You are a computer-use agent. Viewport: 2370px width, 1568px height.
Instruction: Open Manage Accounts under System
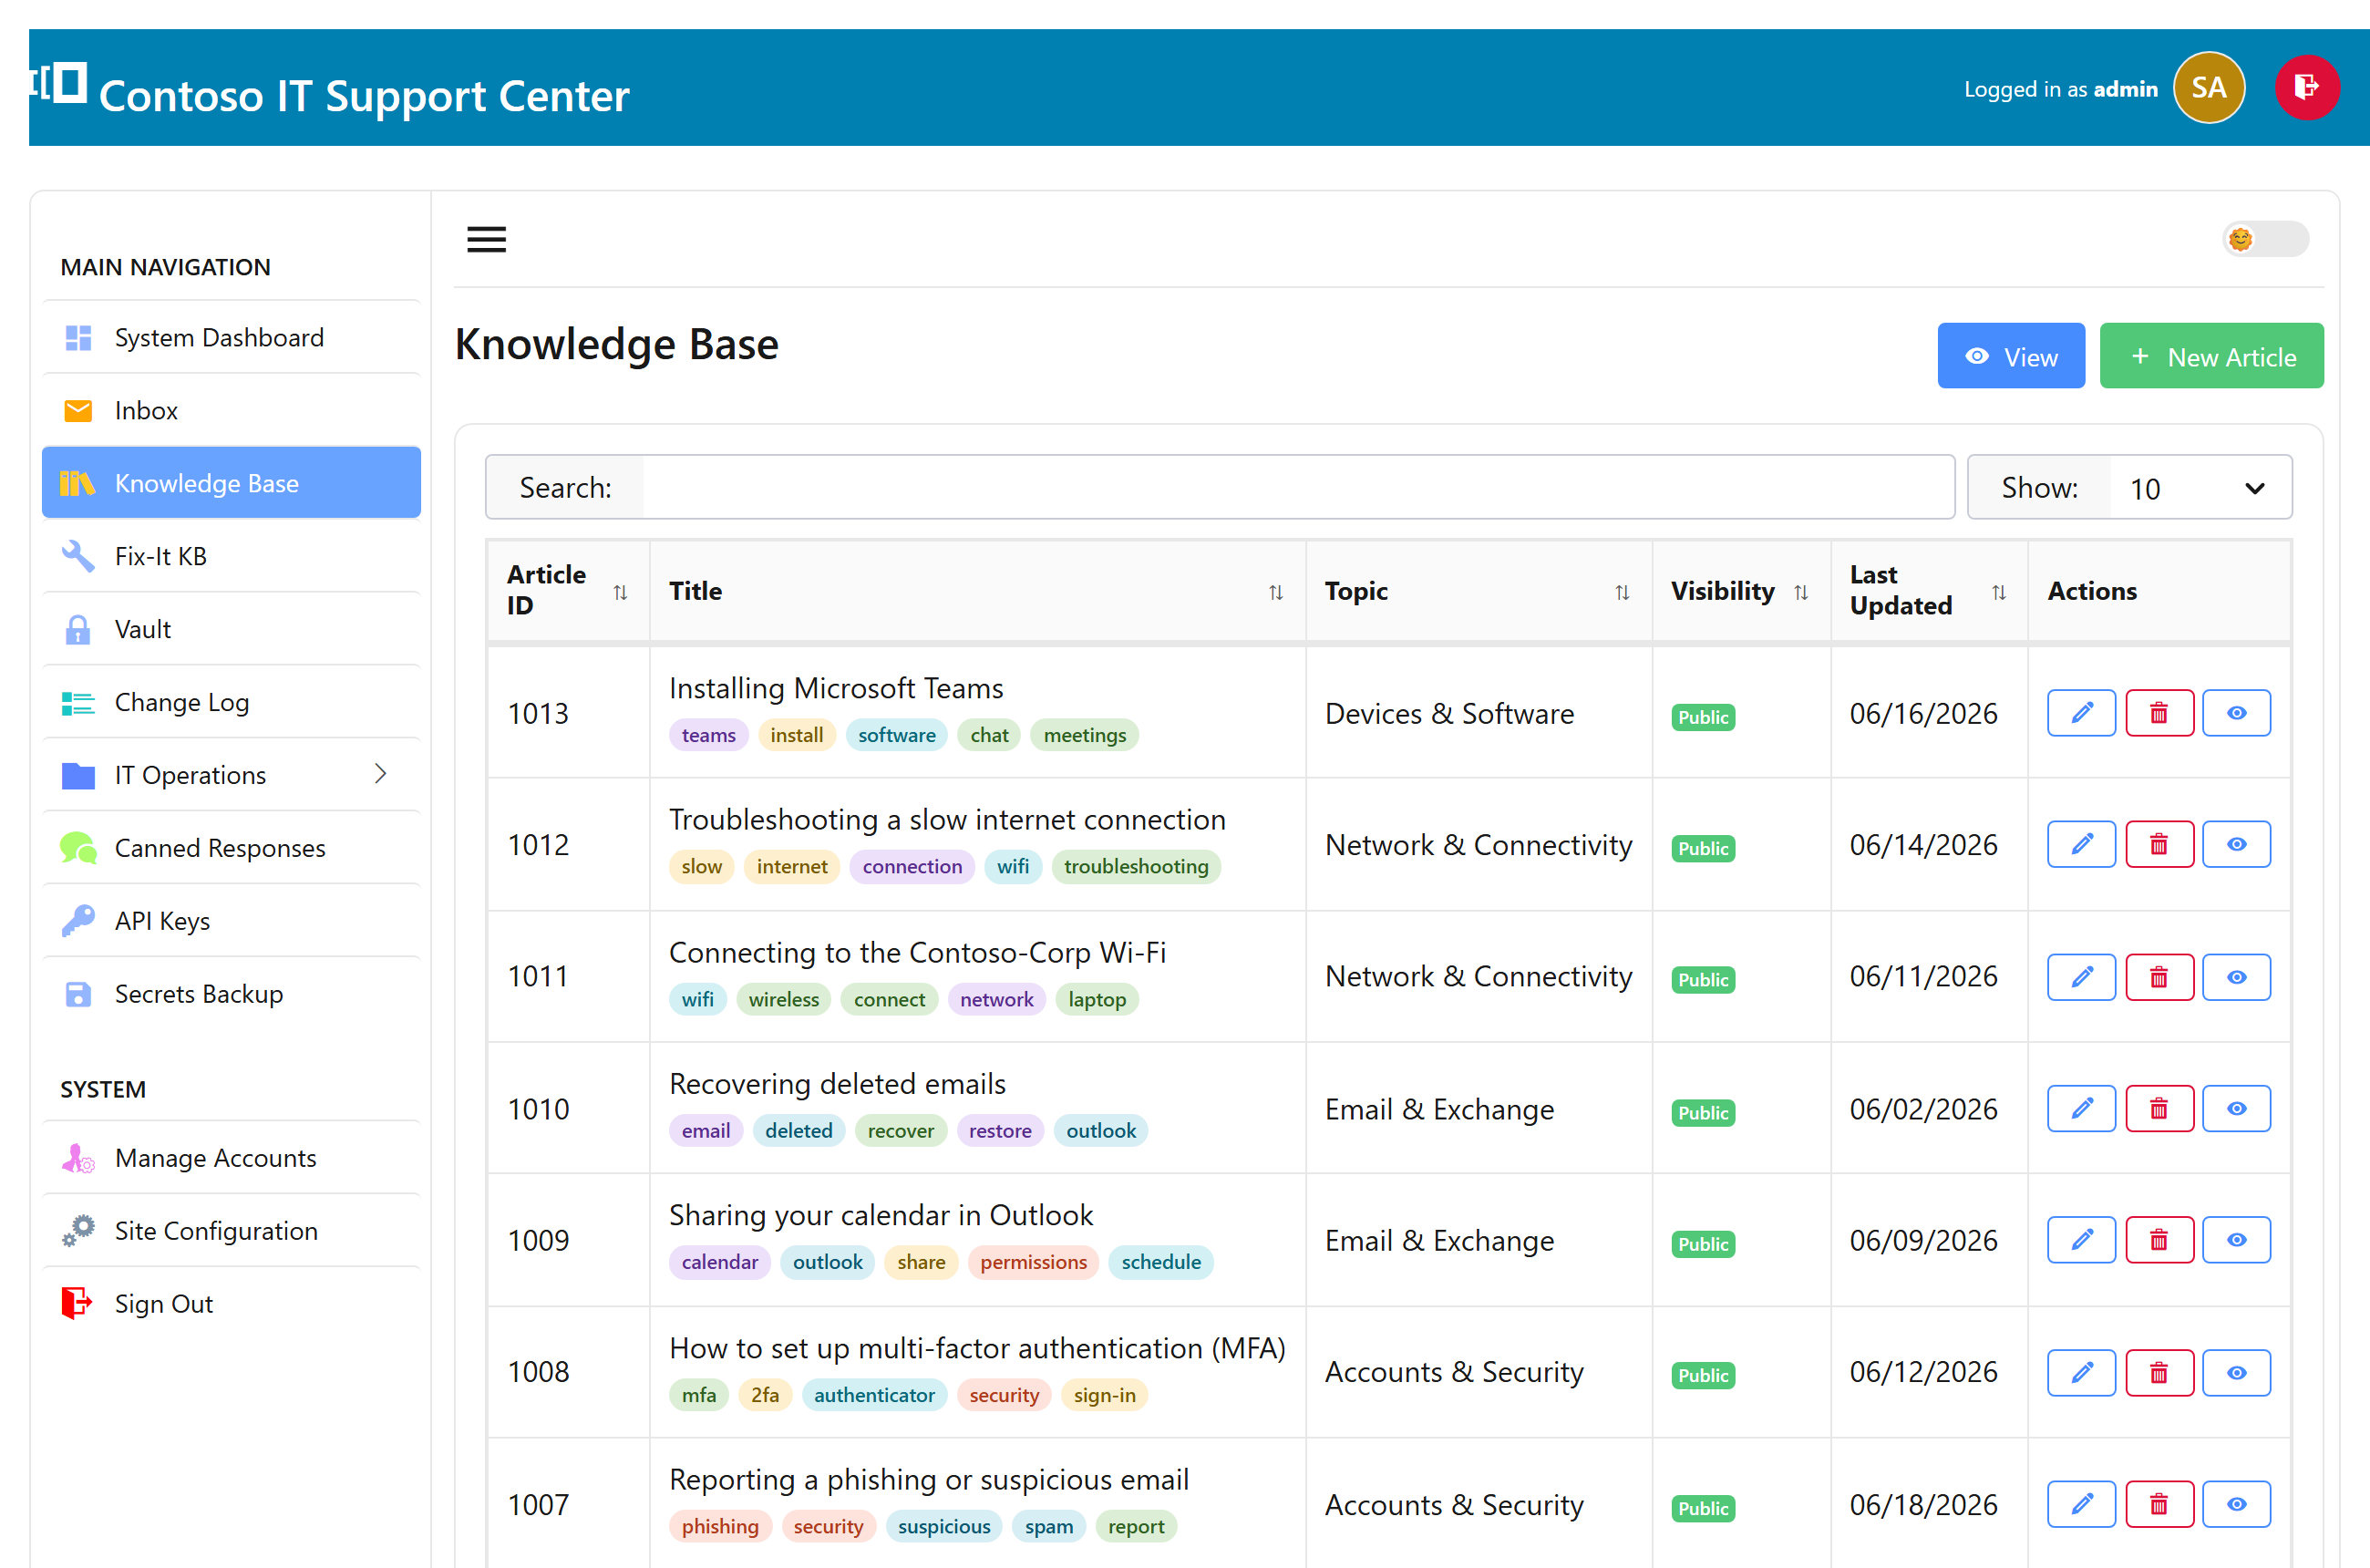coord(231,1158)
